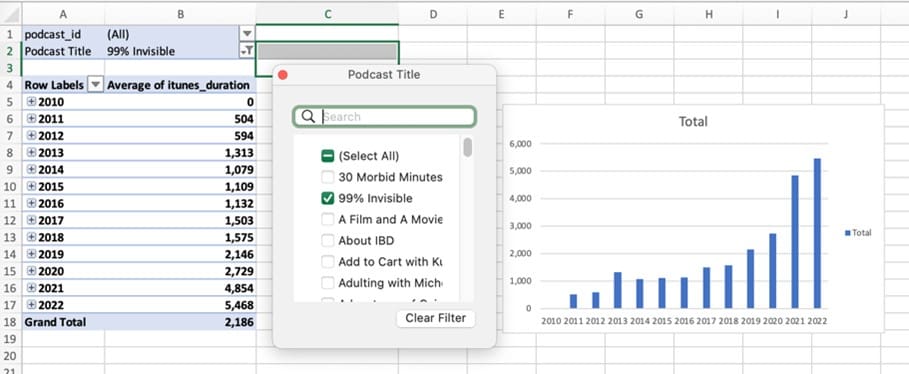Viewport: 909px width, 374px height.
Task: Click the Total legend entry in chart
Action: pos(858,233)
